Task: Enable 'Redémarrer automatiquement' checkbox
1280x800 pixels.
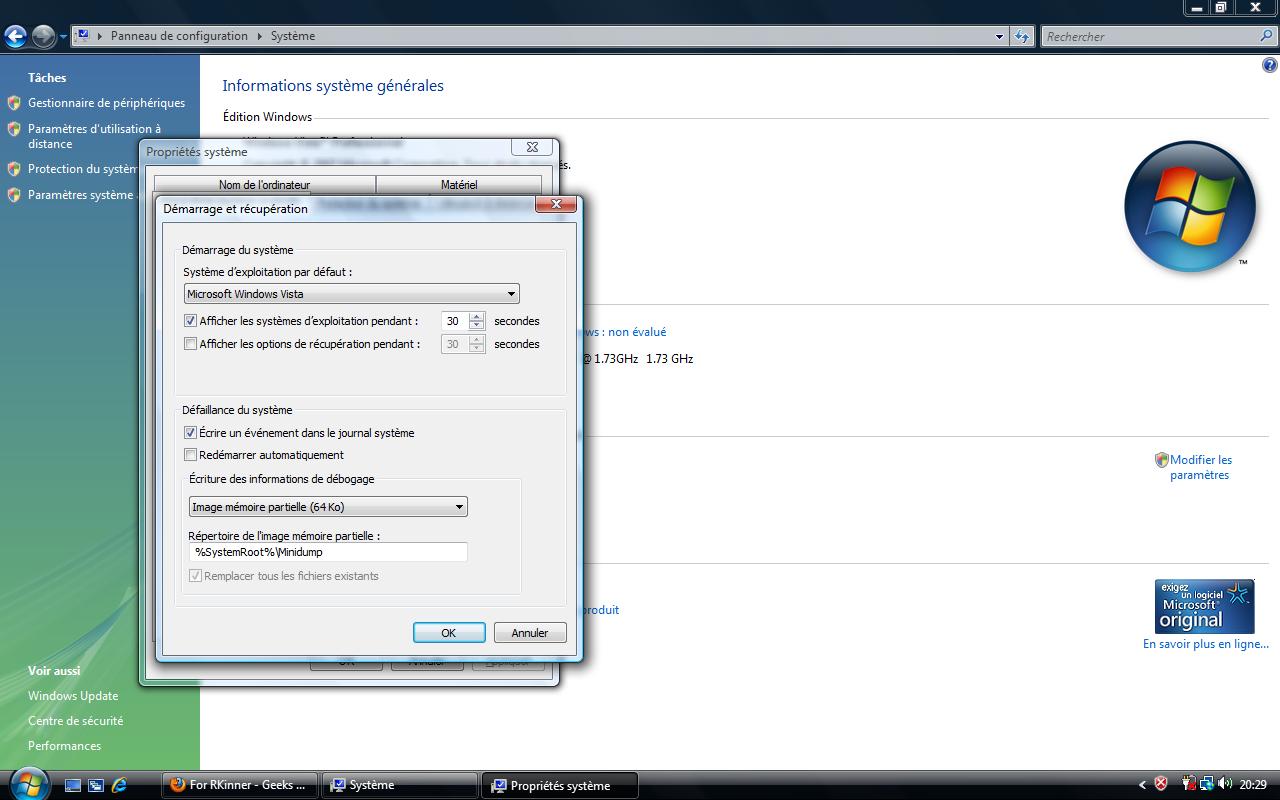Action: [191, 455]
